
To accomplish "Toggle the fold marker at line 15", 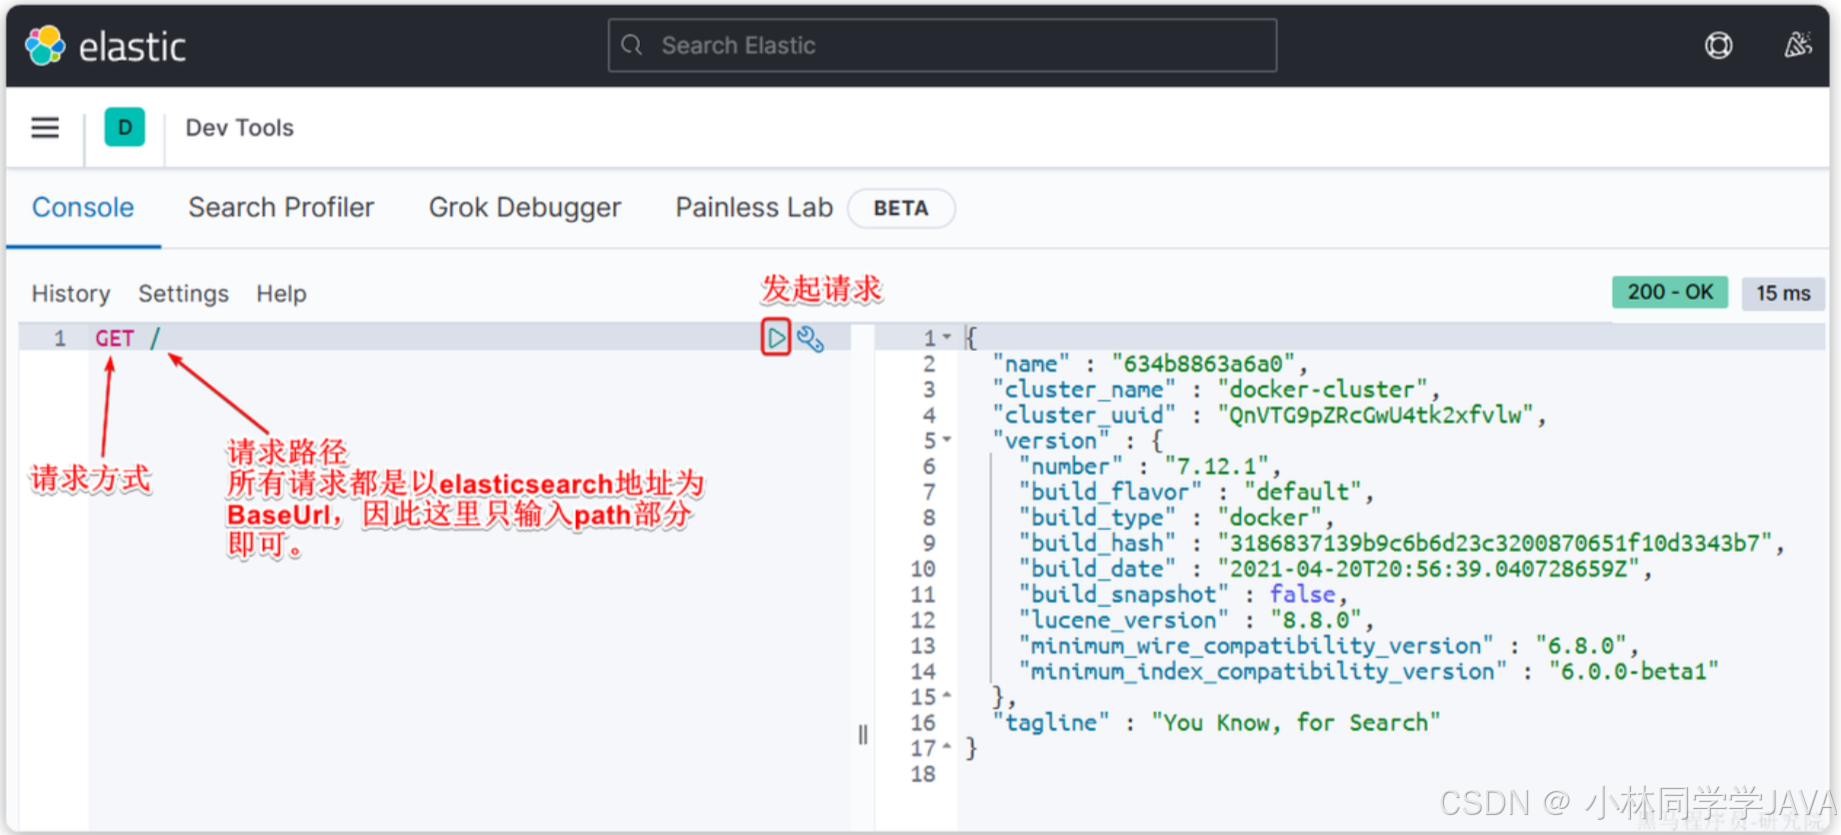I will point(947,696).
